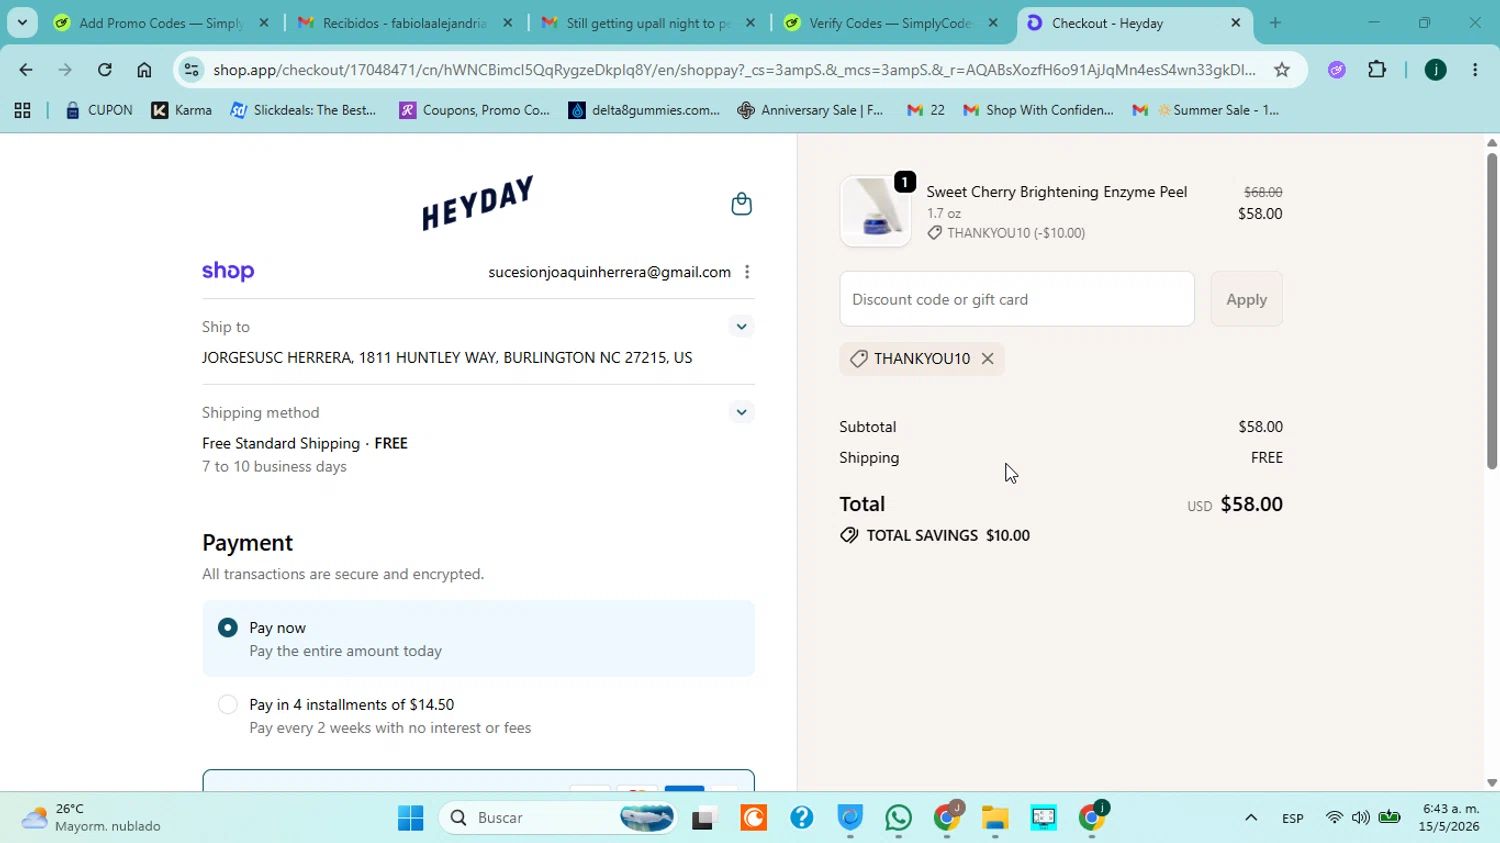
Task: Click the Heyday logo
Action: coord(477,203)
